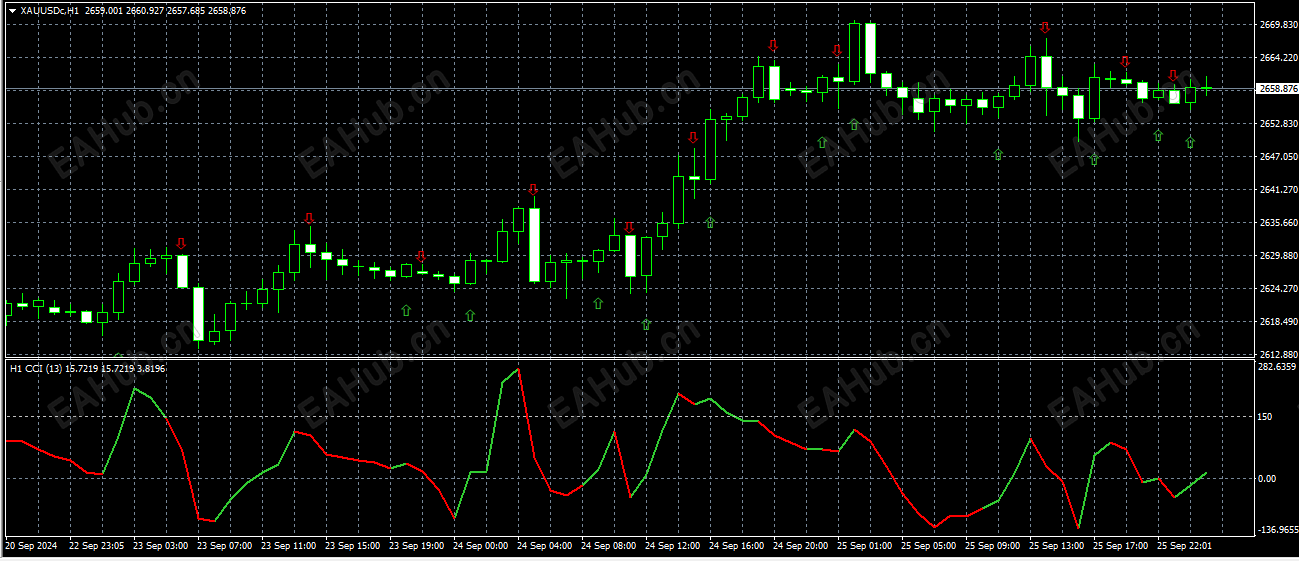Click the 23 Sep 15:00 time label
Viewport: 1299px width, 561px height.
[x=352, y=546]
